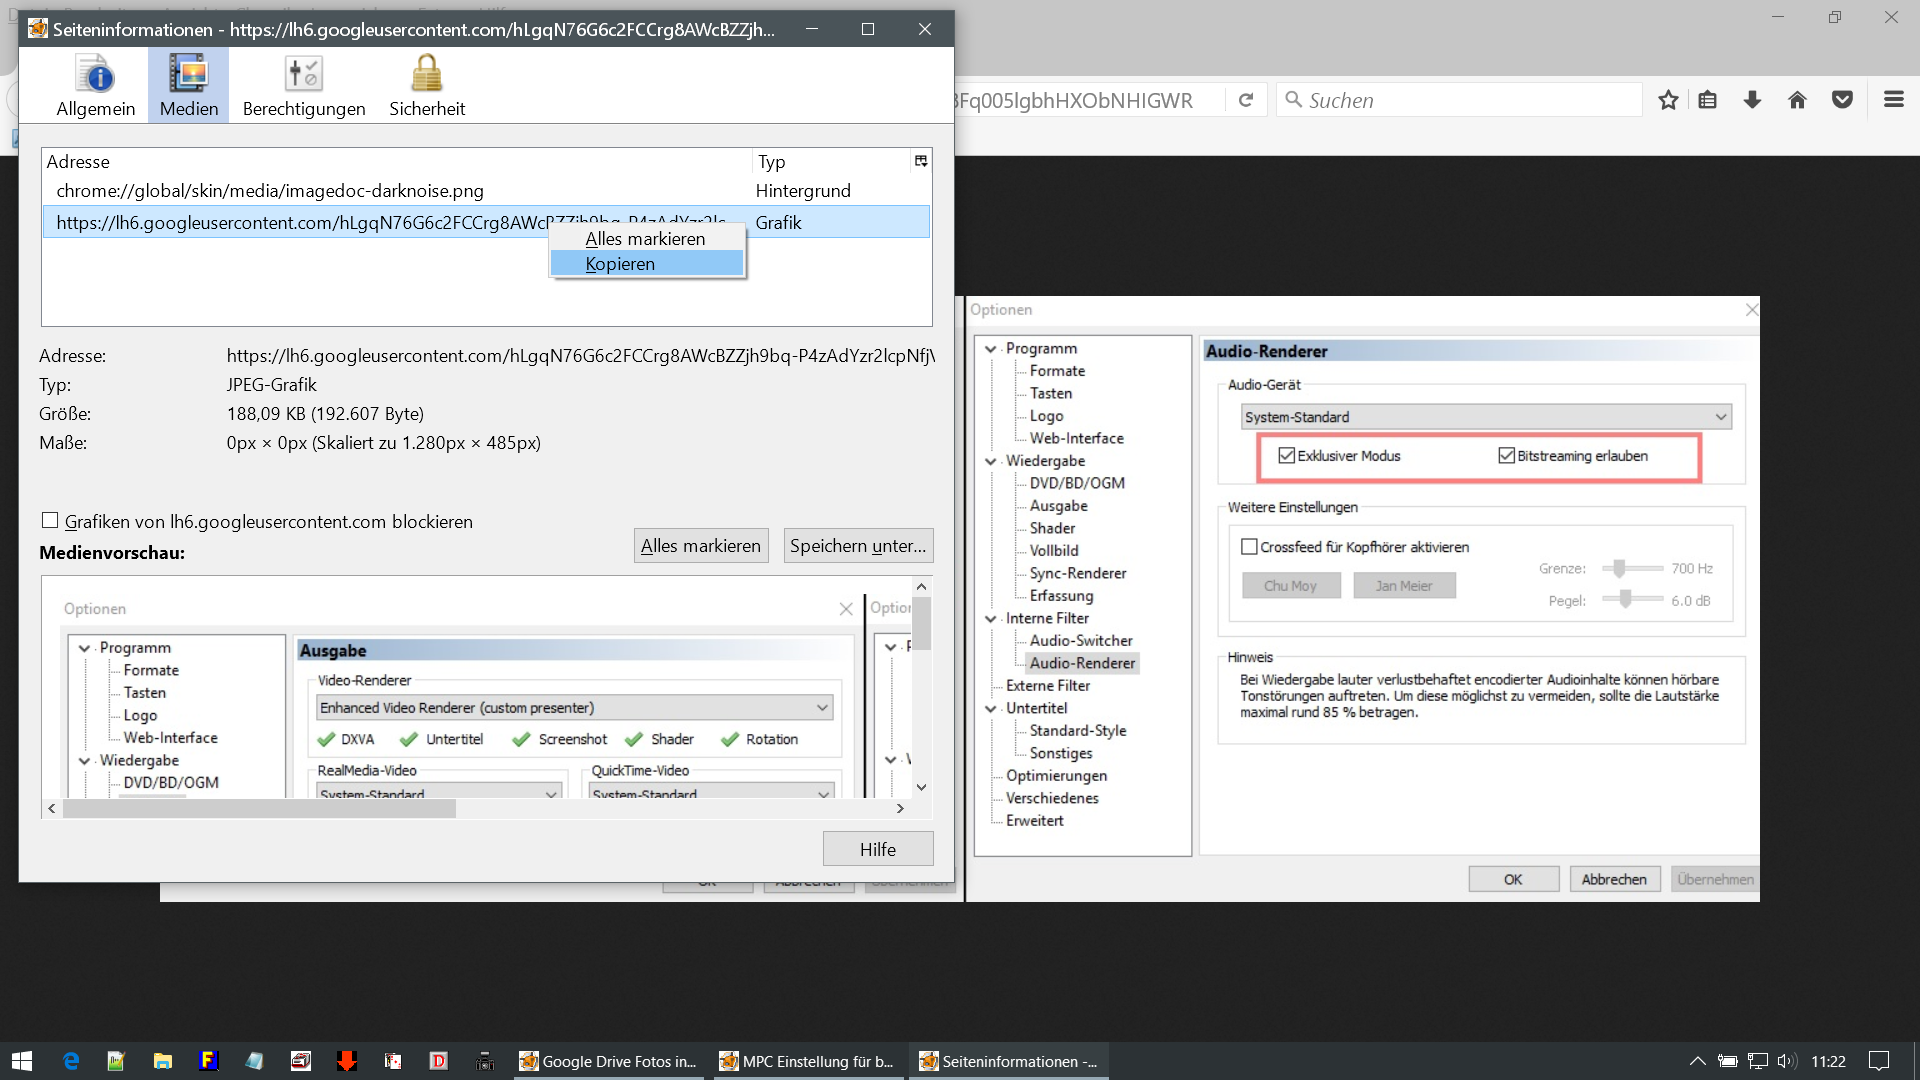Switch to the MPC Einstellung taskbar window
The width and height of the screenshot is (1920, 1080).
808,1061
